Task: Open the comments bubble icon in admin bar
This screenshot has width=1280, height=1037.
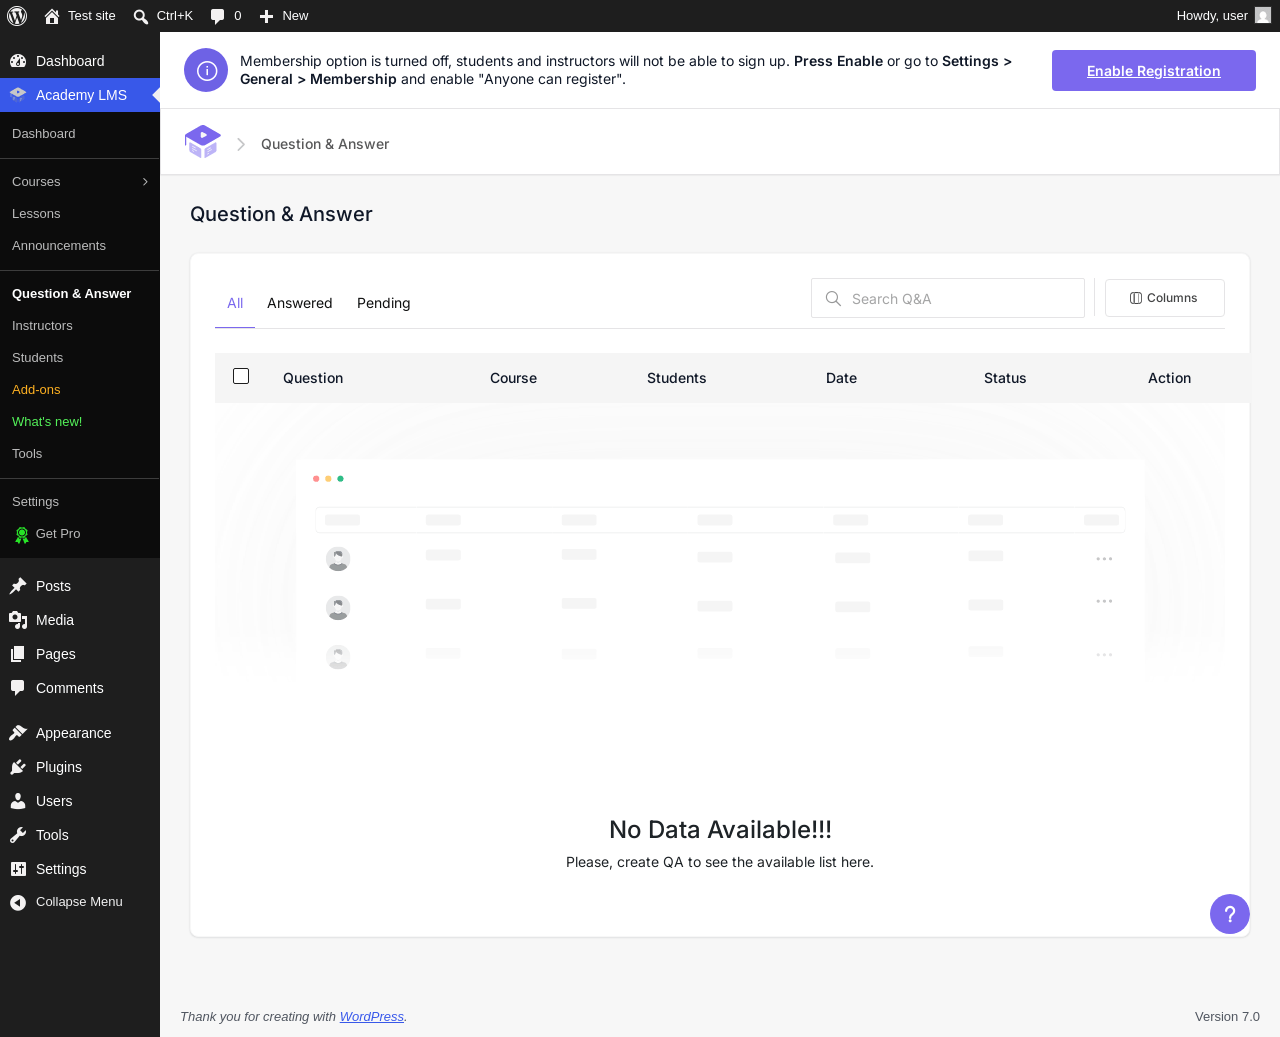Action: pos(217,16)
